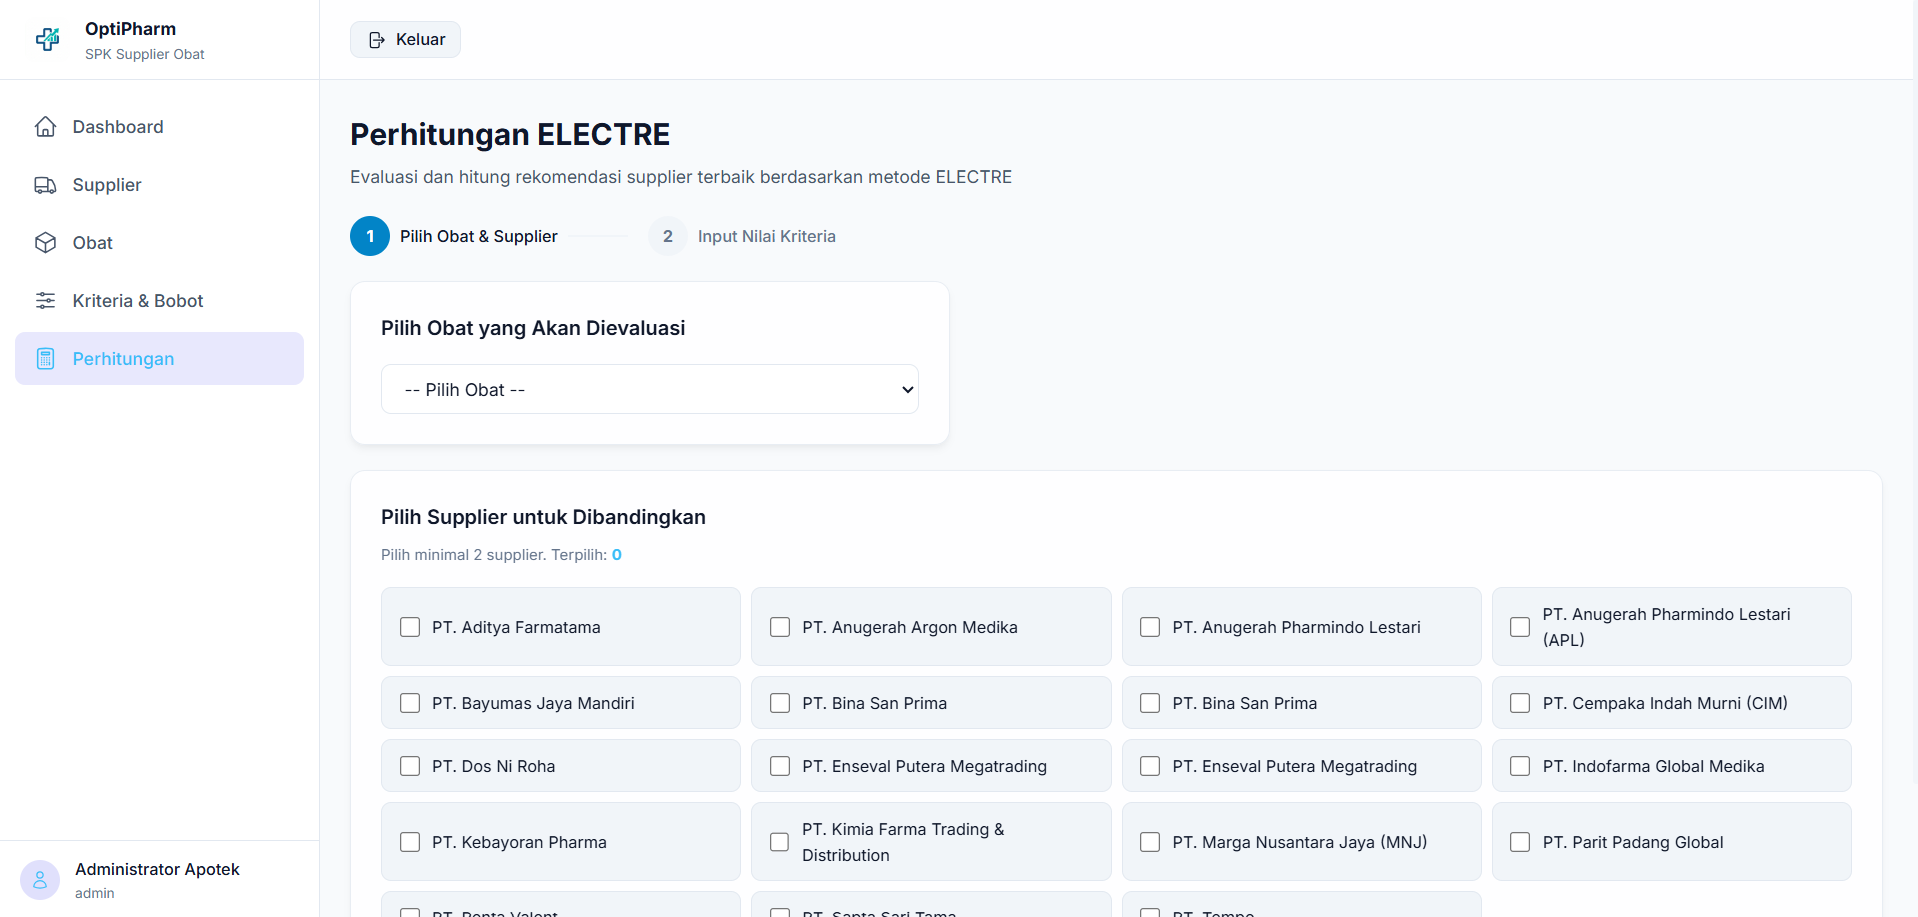Click the logout icon beside Keluar
This screenshot has height=917, width=1918.
point(377,40)
